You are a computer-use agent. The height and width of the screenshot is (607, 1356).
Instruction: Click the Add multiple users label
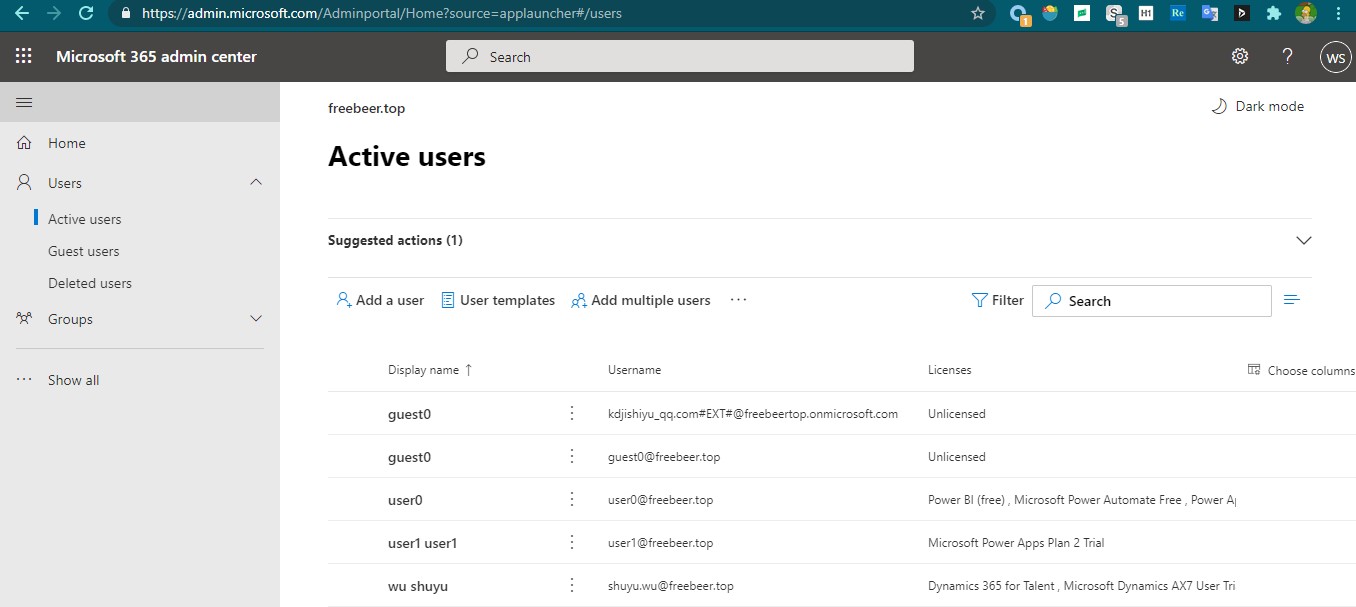point(651,300)
